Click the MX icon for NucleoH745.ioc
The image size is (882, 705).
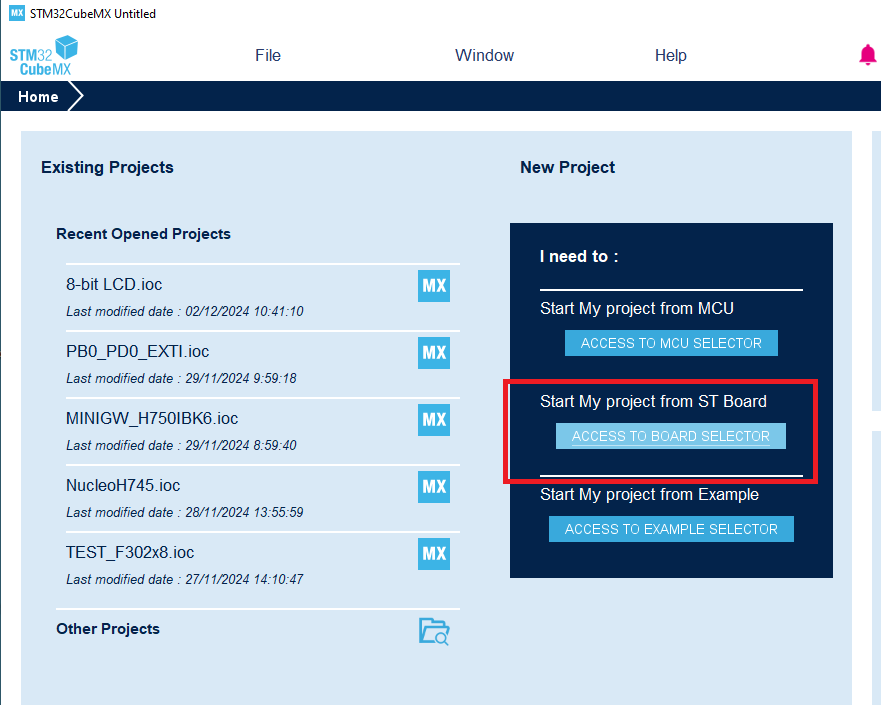click(434, 487)
